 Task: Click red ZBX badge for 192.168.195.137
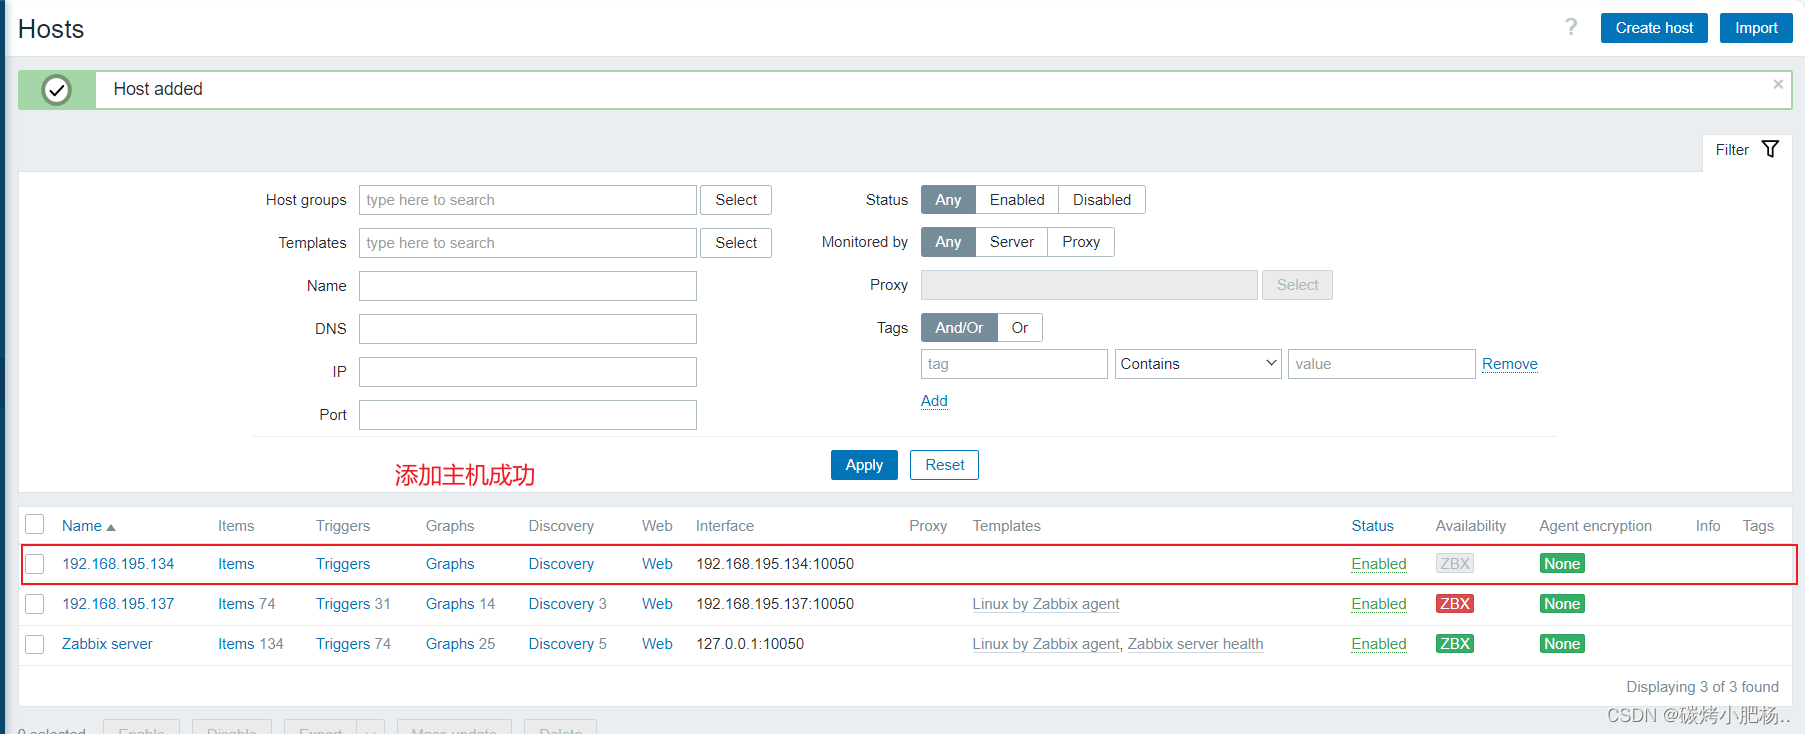click(x=1454, y=604)
